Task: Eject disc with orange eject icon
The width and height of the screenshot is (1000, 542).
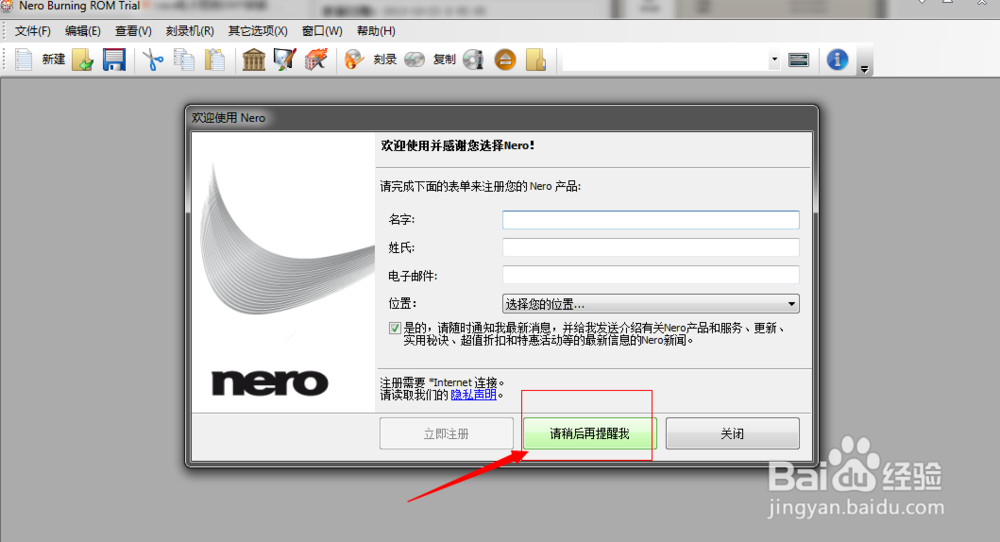Action: coord(505,60)
